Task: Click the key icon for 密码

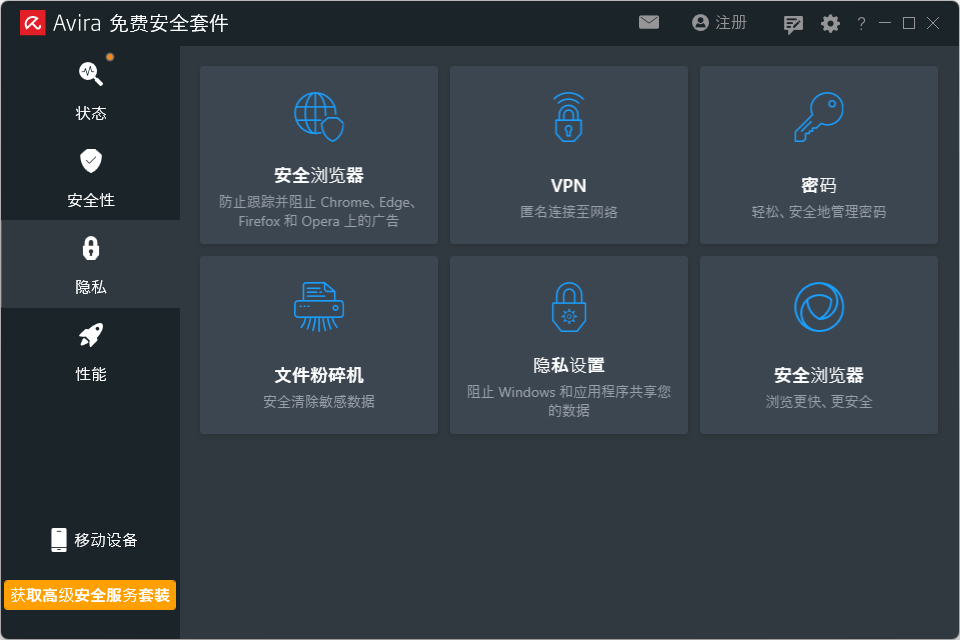Action: (819, 117)
